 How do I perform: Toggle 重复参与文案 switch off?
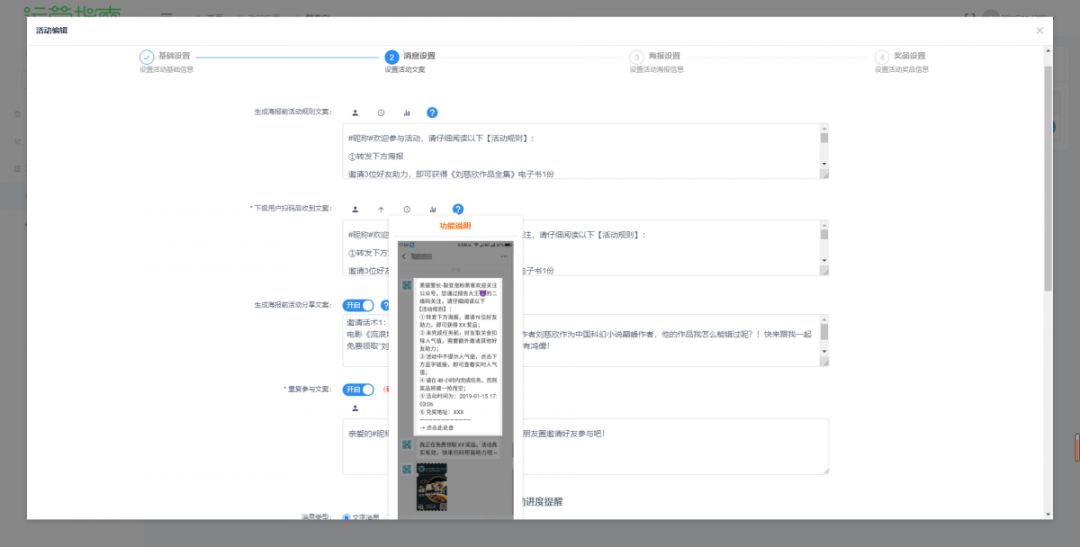point(358,389)
